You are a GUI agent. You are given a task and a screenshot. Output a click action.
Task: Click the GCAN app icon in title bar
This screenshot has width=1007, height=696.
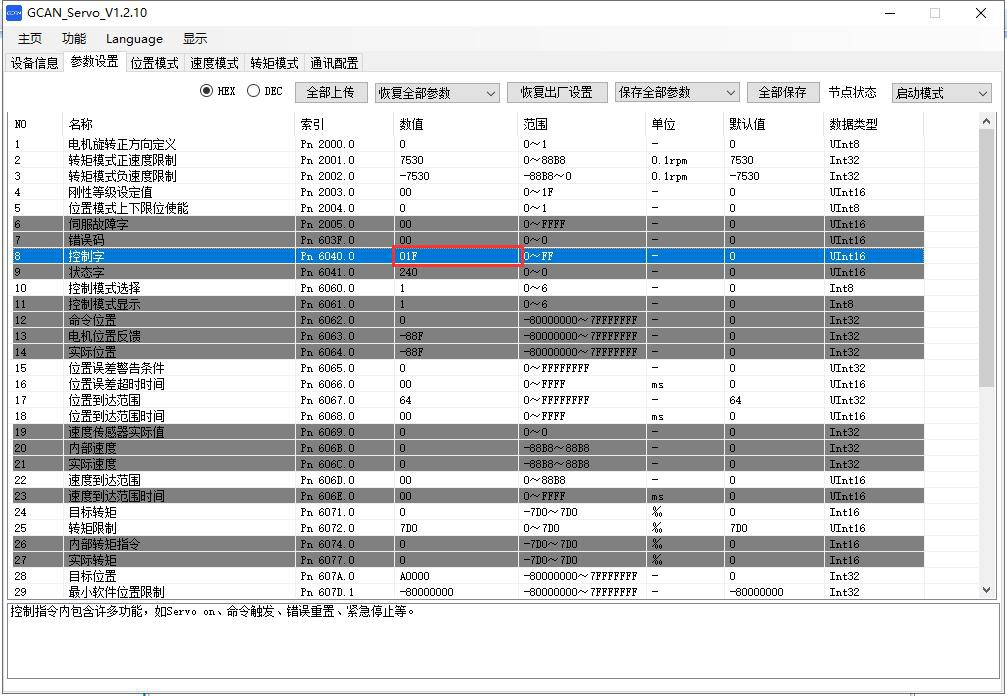[14, 13]
